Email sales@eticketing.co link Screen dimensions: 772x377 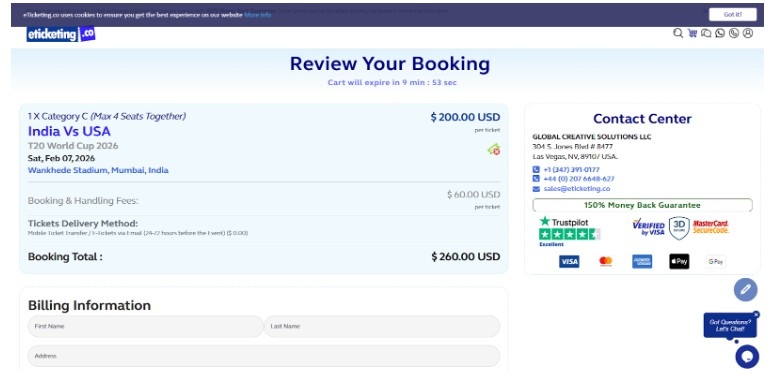point(577,188)
